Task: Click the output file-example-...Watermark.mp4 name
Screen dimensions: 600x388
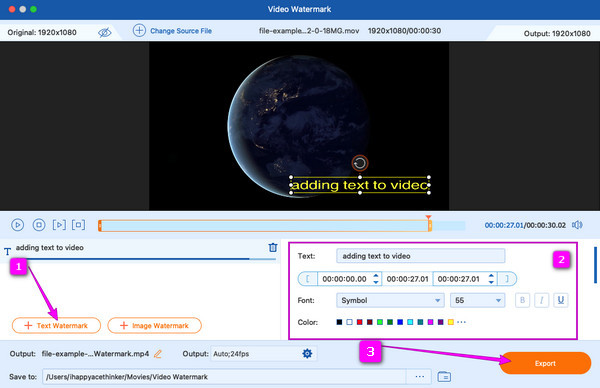Action: [95, 354]
